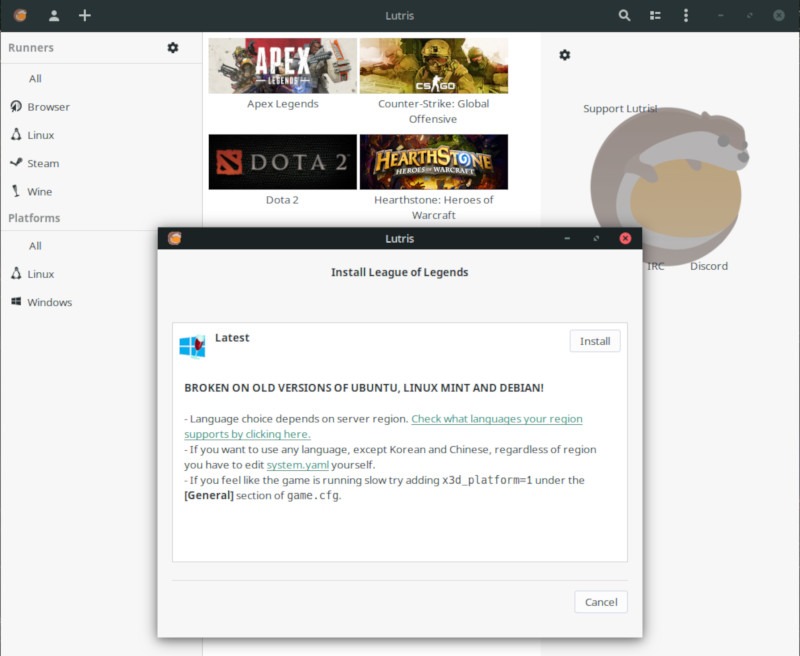Switch to list view using the view icon
Viewport: 800px width, 656px height.
(x=655, y=15)
